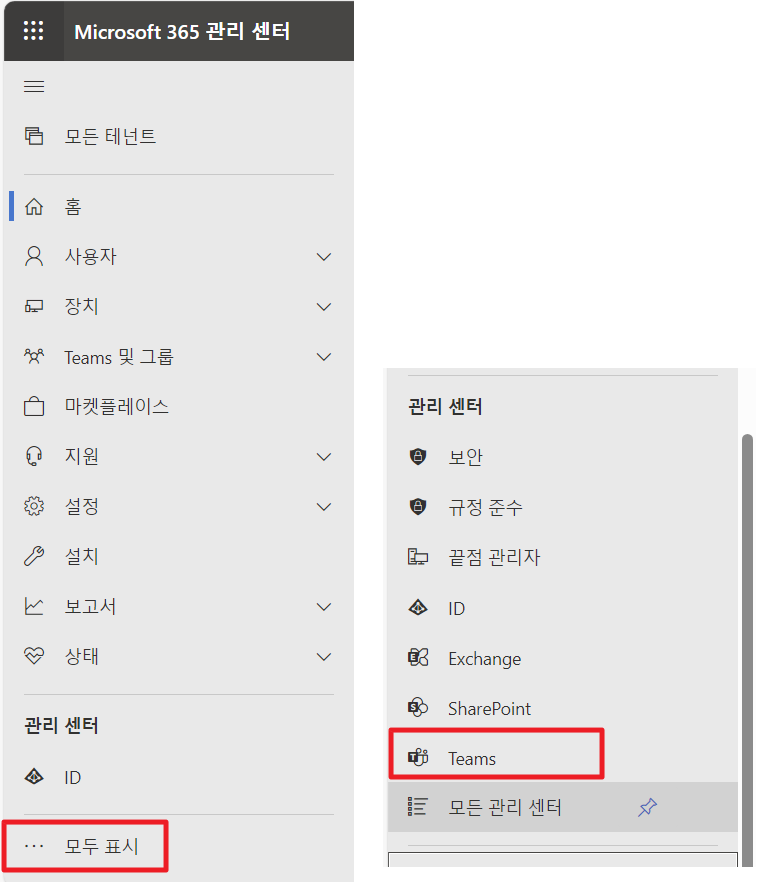
Task: Click the 보고서 label
Action: [91, 606]
